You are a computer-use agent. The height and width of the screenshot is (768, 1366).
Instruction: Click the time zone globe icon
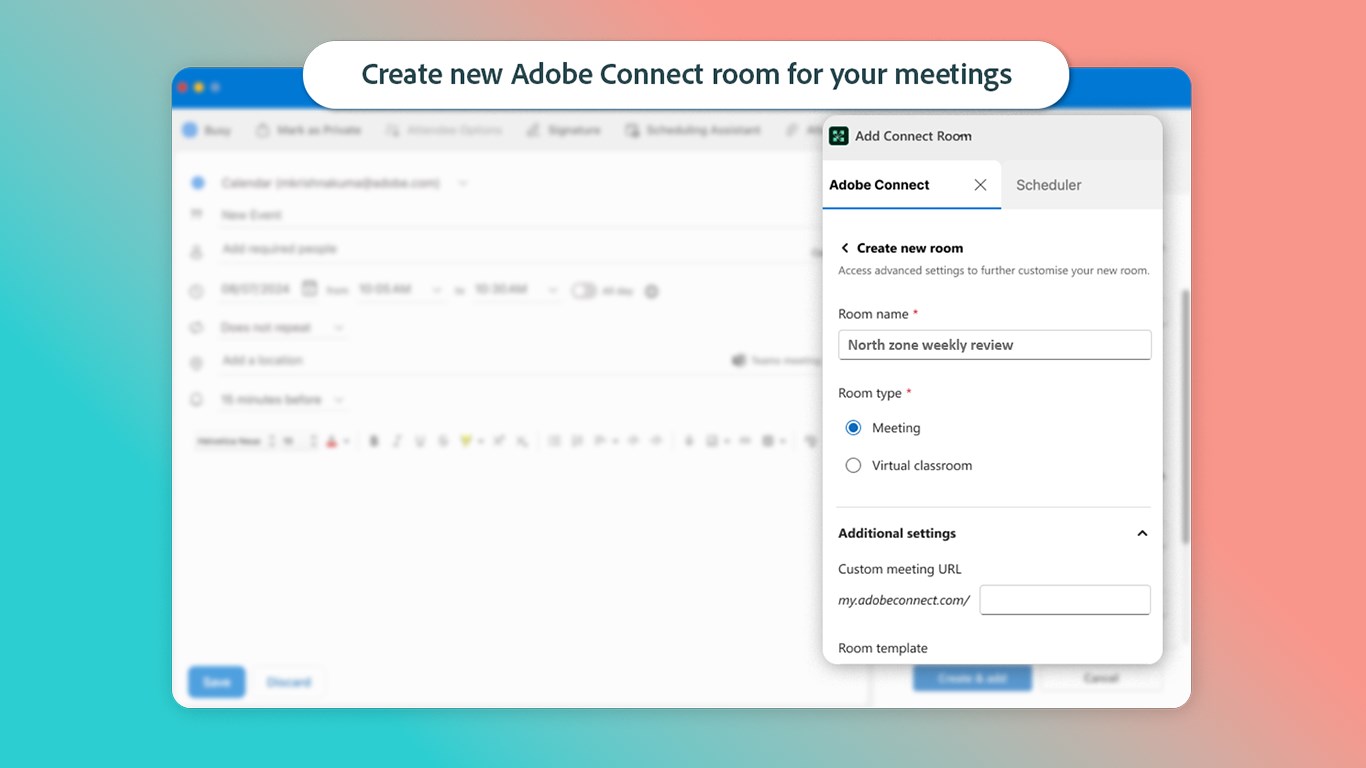652,291
